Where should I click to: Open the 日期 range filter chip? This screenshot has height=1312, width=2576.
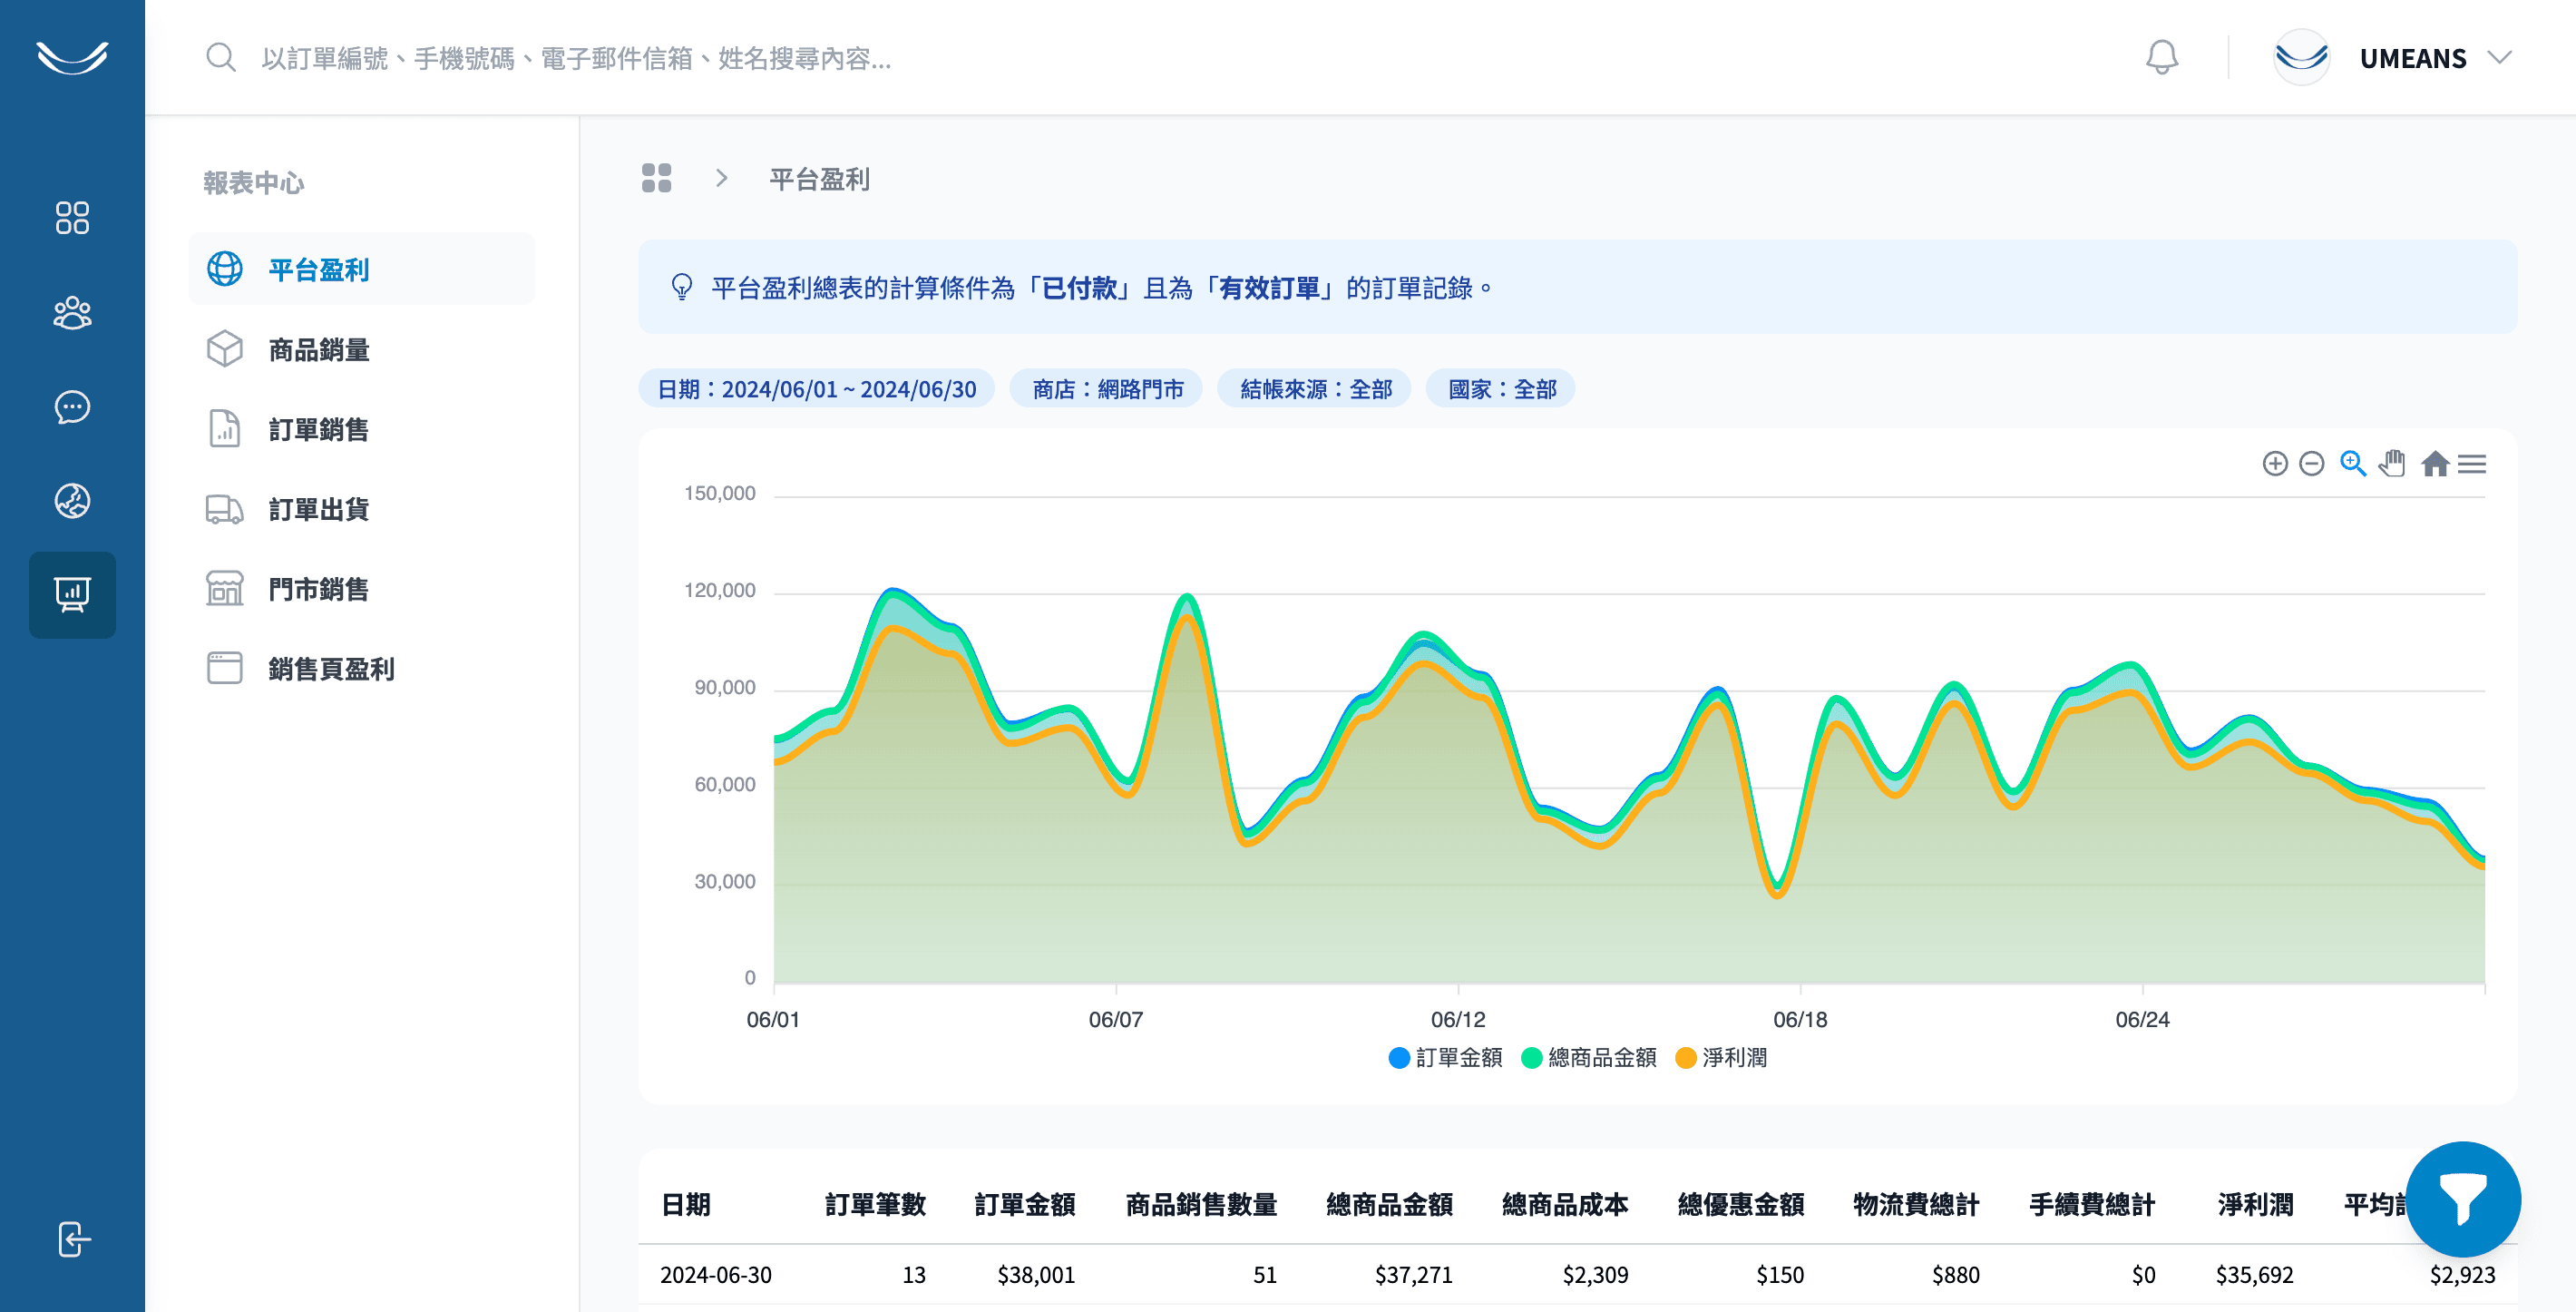pyautogui.click(x=816, y=389)
